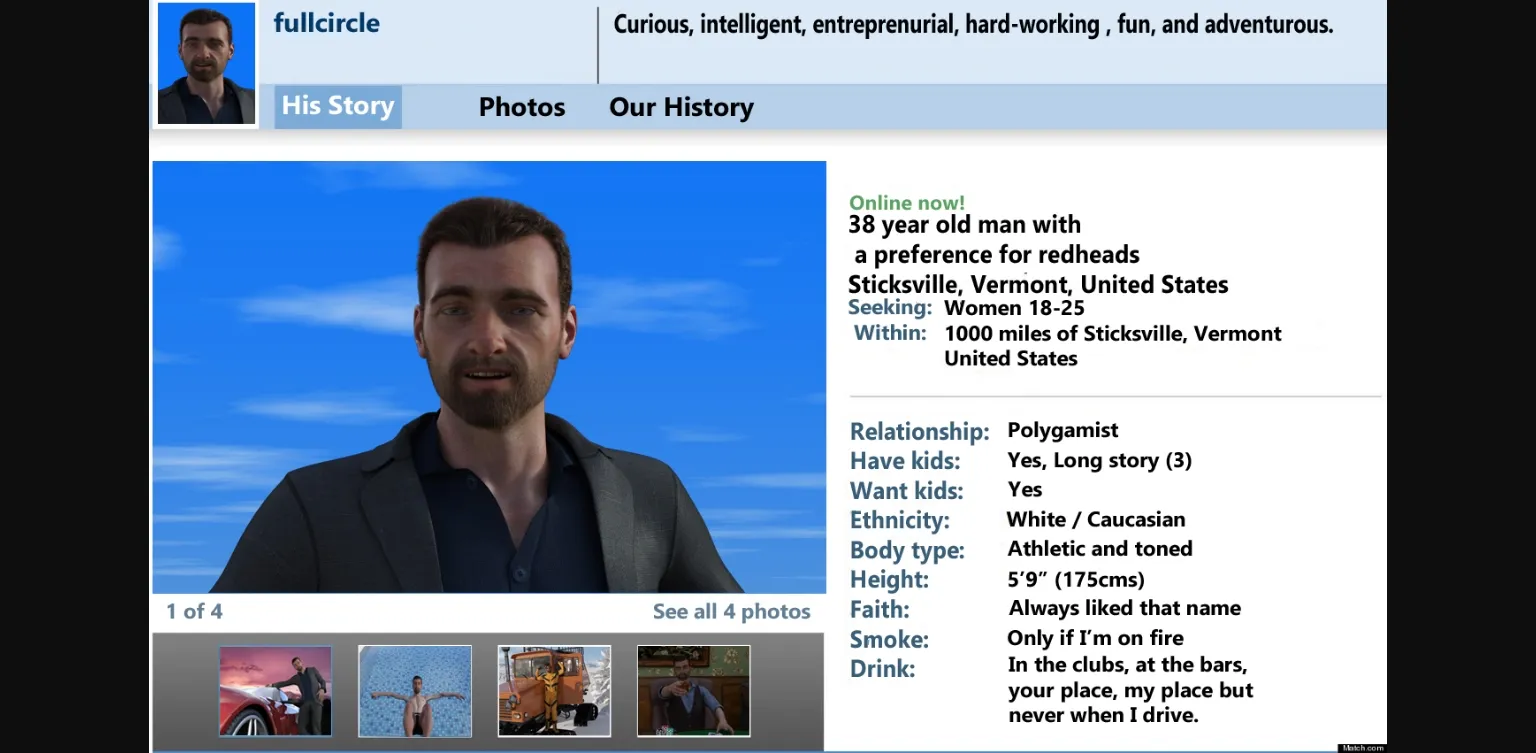
Task: Open the orange snow truck thumbnail
Action: tap(554, 691)
